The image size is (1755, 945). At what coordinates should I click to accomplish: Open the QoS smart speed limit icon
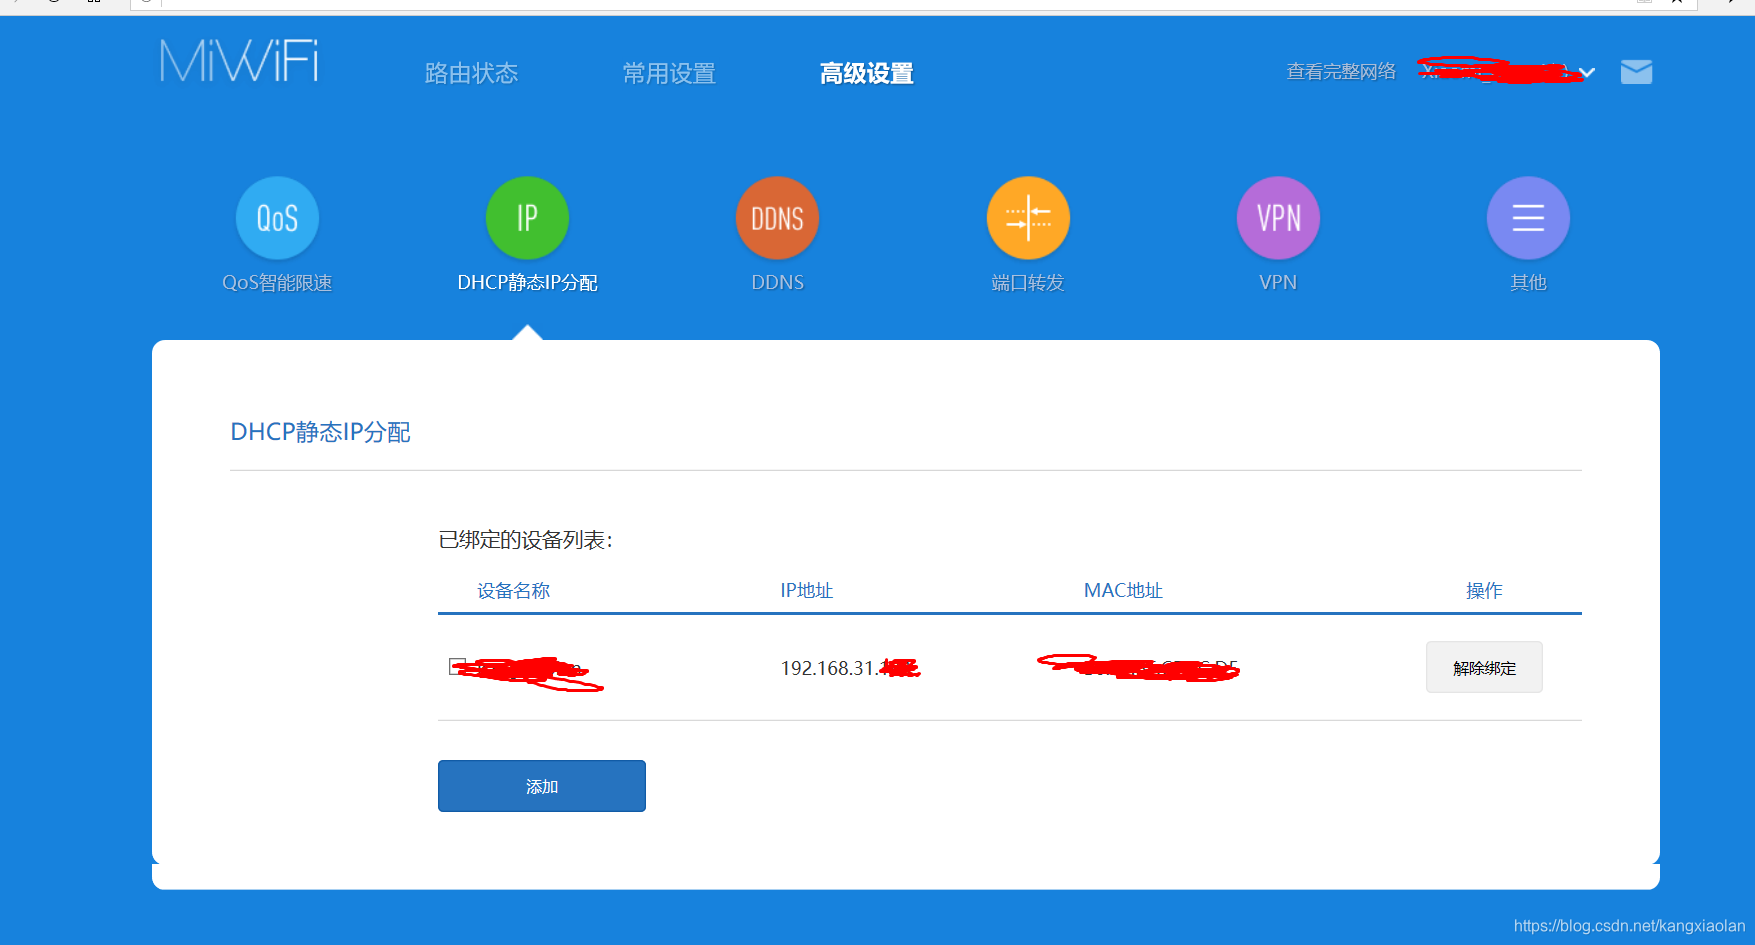click(277, 218)
